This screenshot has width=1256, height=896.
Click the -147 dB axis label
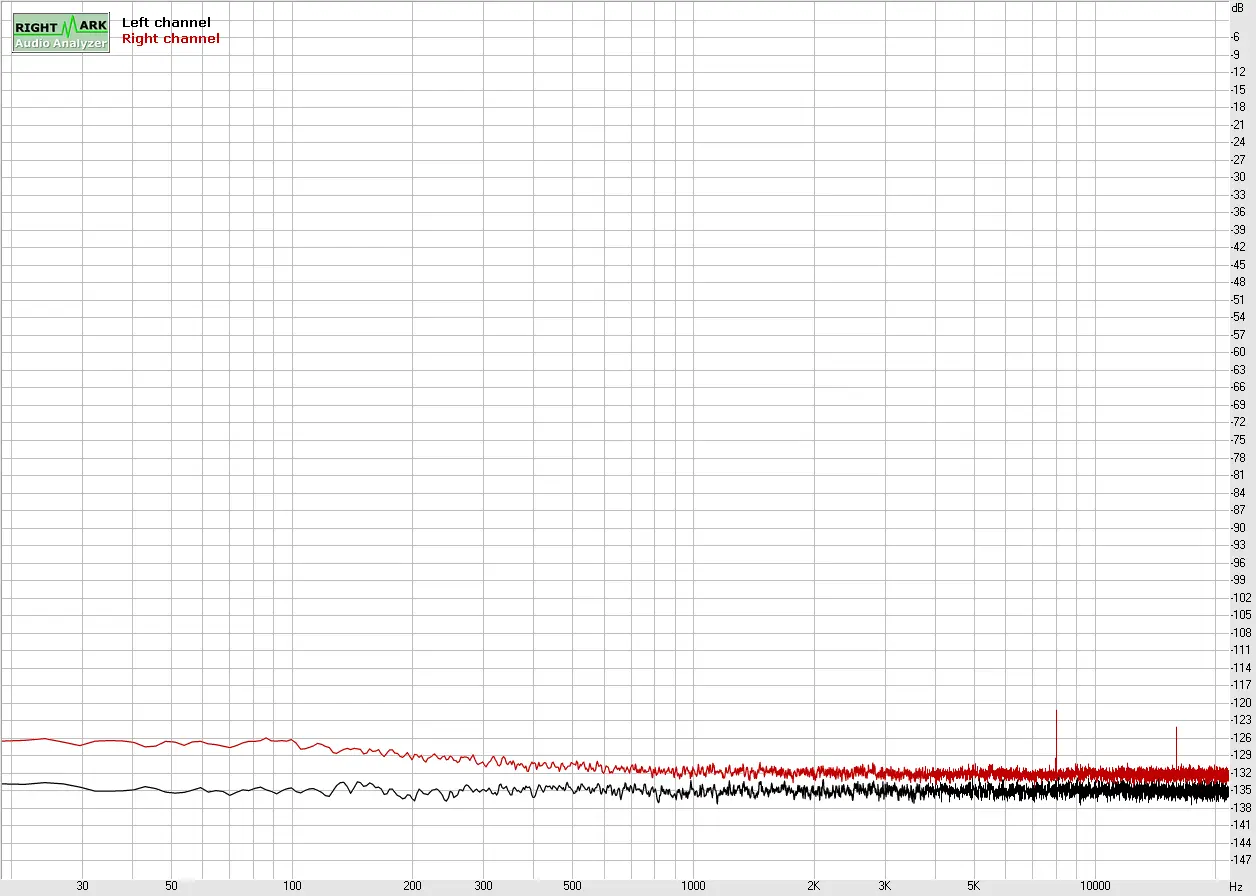[1238, 860]
